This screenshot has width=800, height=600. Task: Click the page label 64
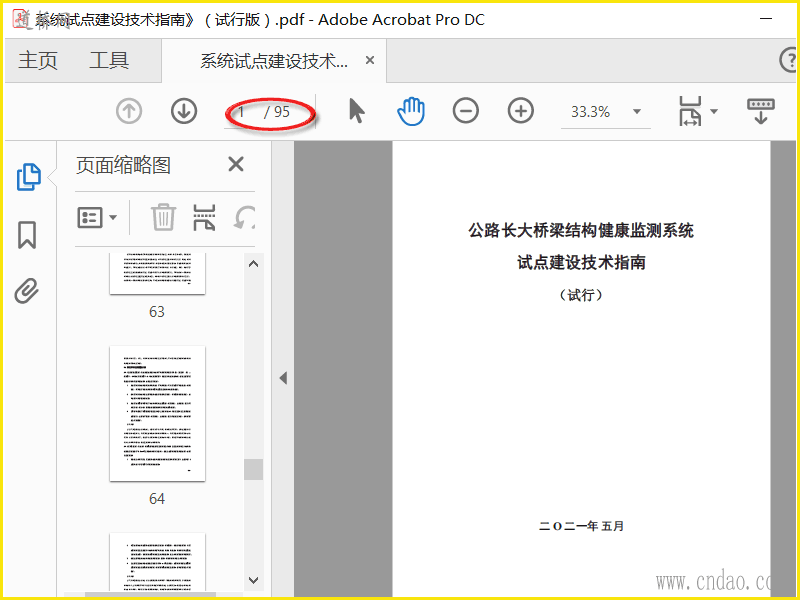point(157,498)
